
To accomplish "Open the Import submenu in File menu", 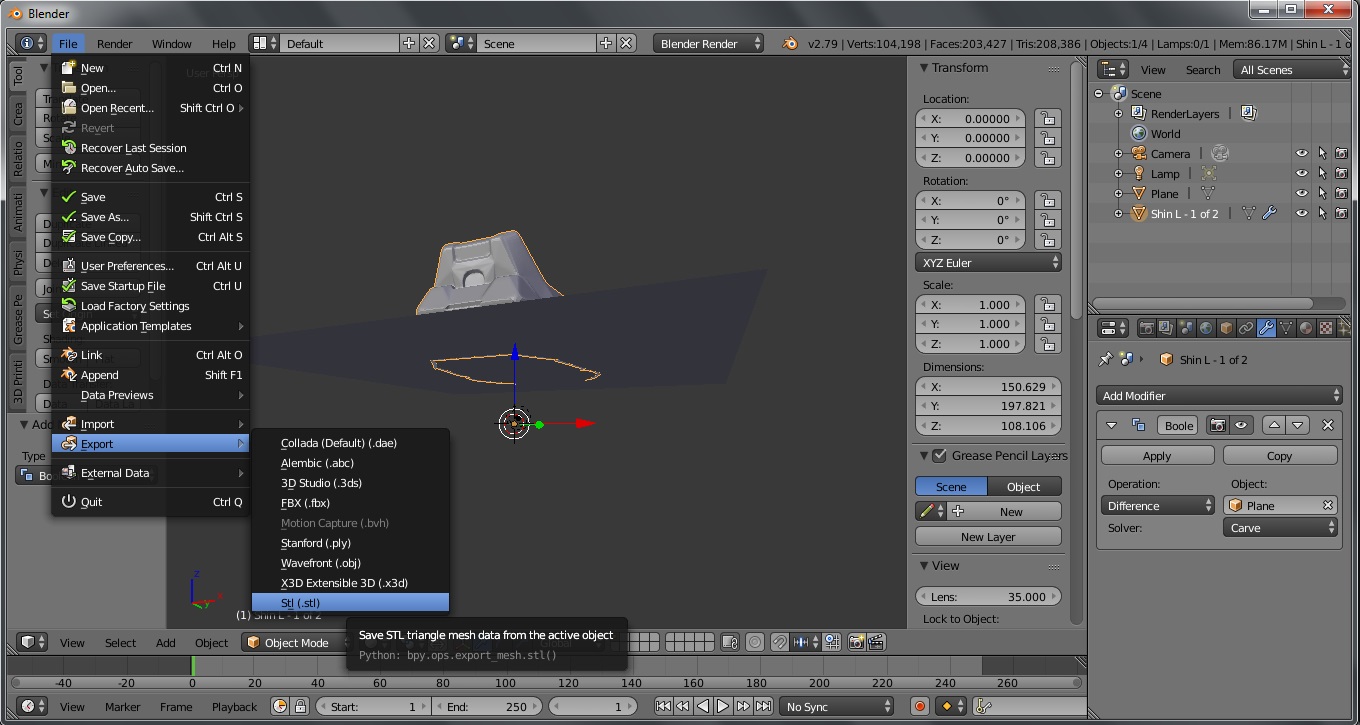I will pyautogui.click(x=151, y=423).
